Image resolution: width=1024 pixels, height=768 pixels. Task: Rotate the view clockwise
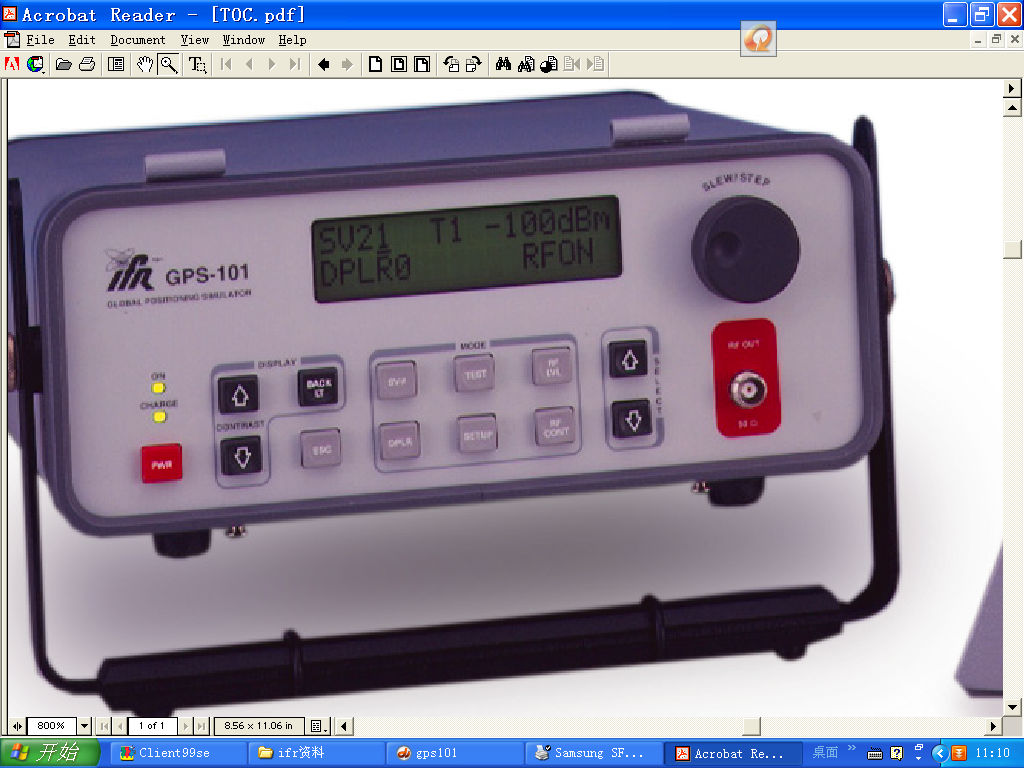474,64
